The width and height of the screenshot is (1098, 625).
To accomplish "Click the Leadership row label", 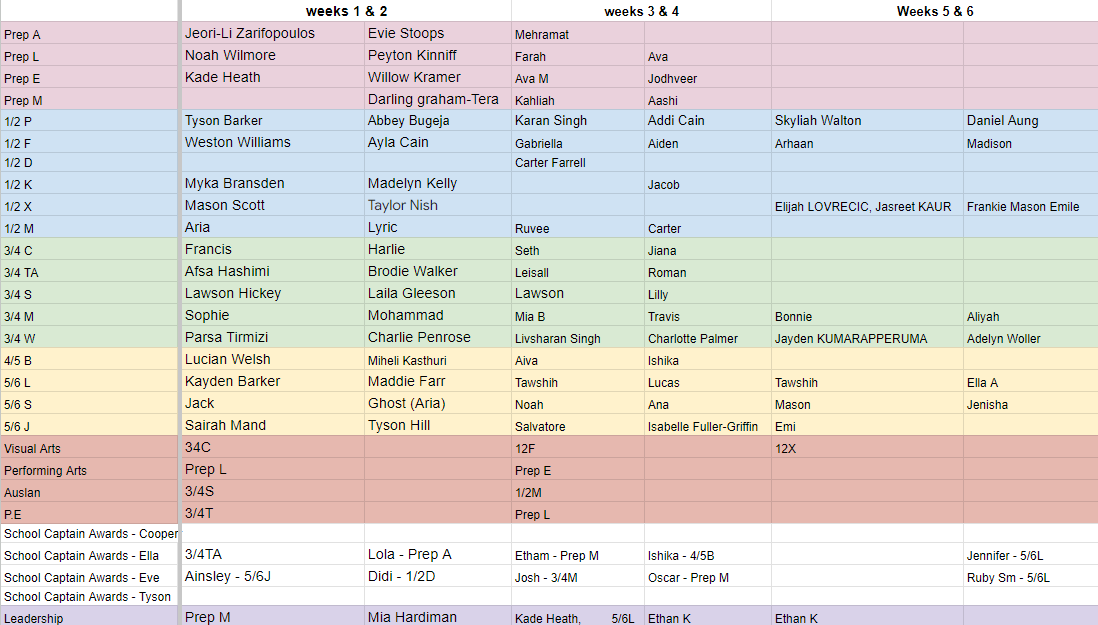I will coord(33,619).
